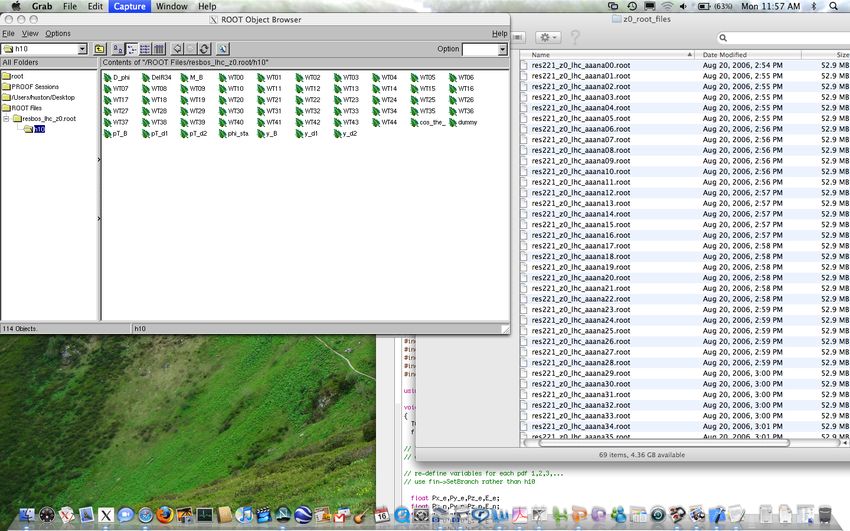The image size is (850, 531).
Task: Select the y_d2 leaf
Action: click(346, 133)
